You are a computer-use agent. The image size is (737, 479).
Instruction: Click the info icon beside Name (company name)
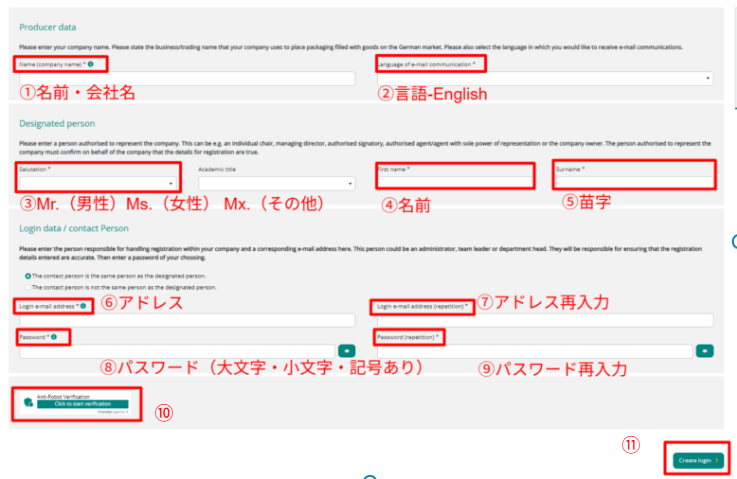pyautogui.click(x=91, y=64)
